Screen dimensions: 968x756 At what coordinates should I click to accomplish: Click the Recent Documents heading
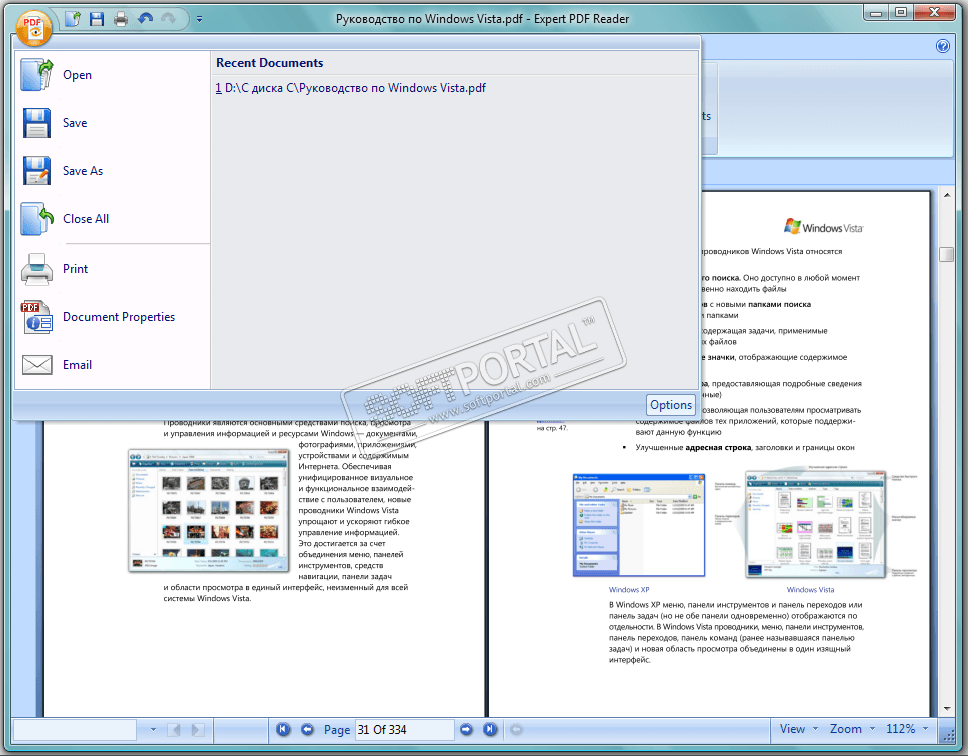[x=269, y=63]
